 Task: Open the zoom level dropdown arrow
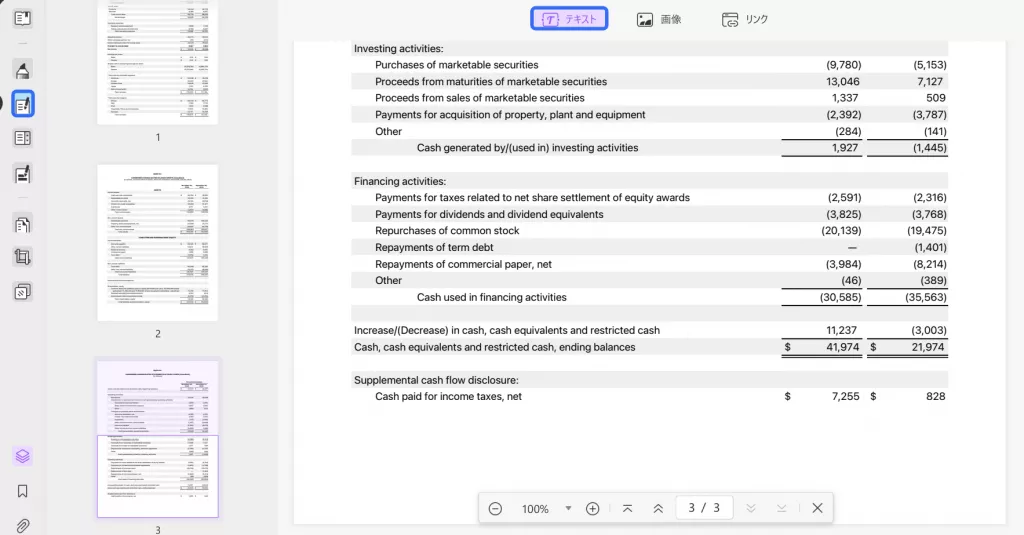click(x=568, y=508)
